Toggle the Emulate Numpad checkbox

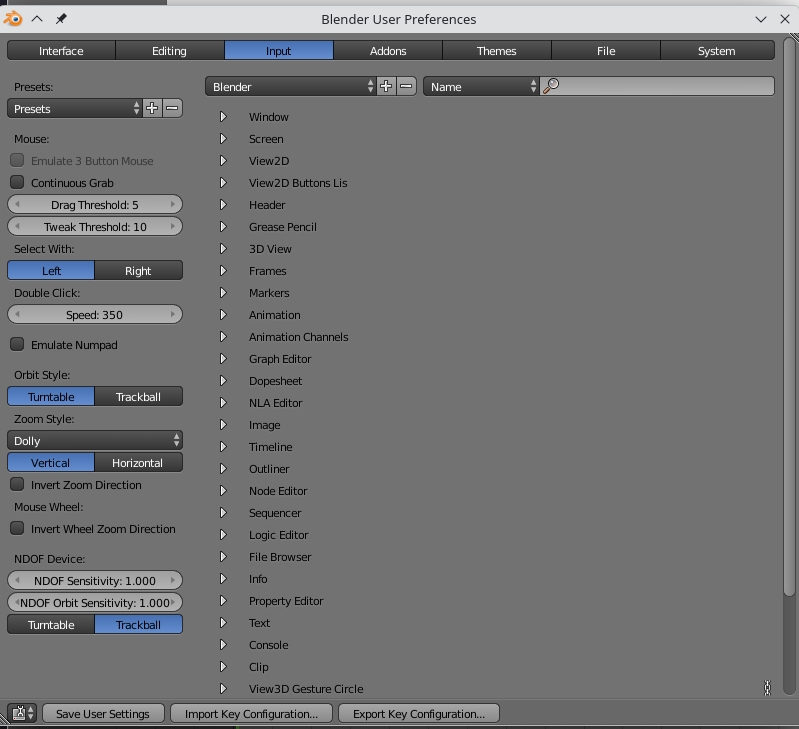click(x=17, y=345)
